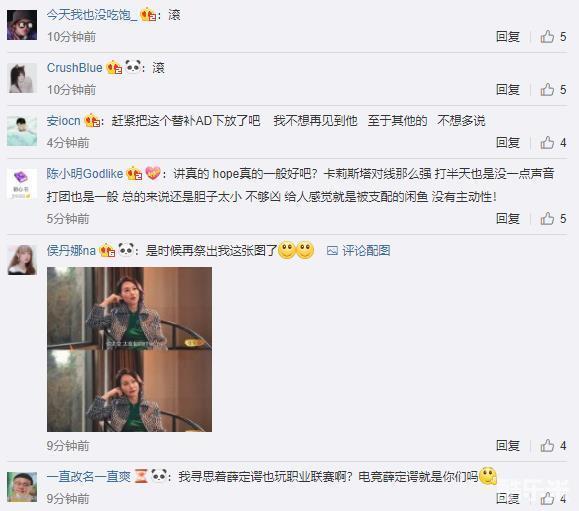579x511 pixels.
Task: Reply to 安iocn's comment about the AD
Action: pyautogui.click(x=508, y=143)
